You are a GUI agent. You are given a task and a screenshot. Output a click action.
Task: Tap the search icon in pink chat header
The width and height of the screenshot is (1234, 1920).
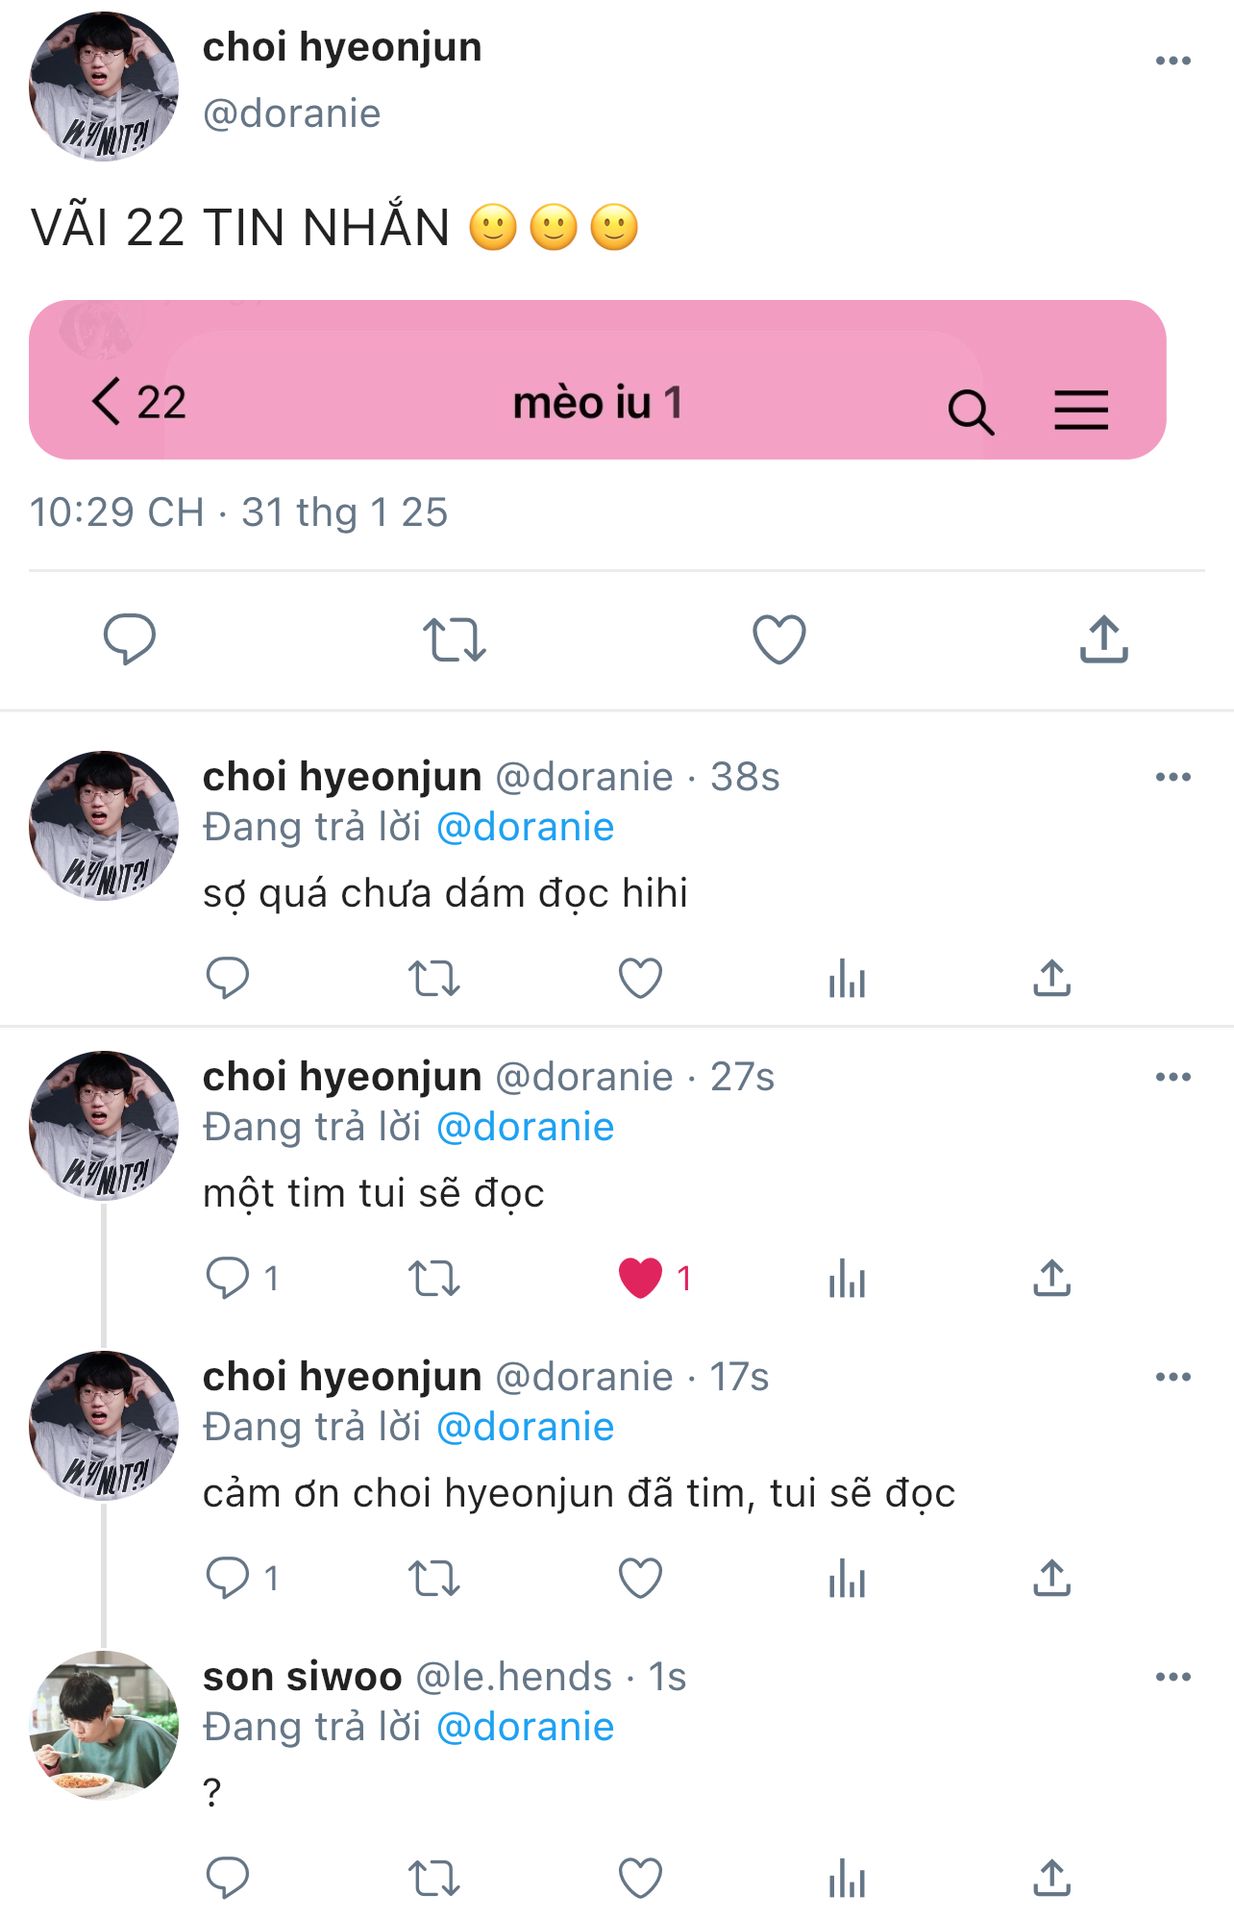[x=970, y=411]
